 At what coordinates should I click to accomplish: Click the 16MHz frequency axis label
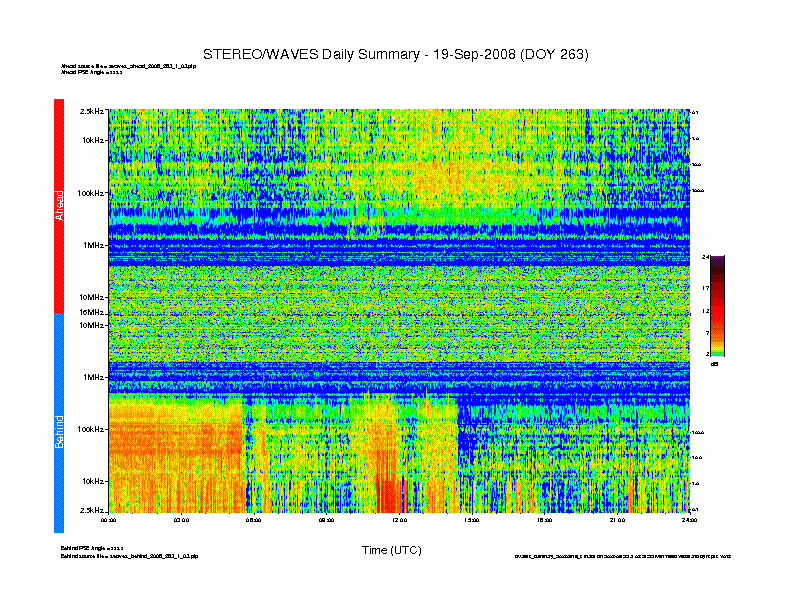pos(91,312)
